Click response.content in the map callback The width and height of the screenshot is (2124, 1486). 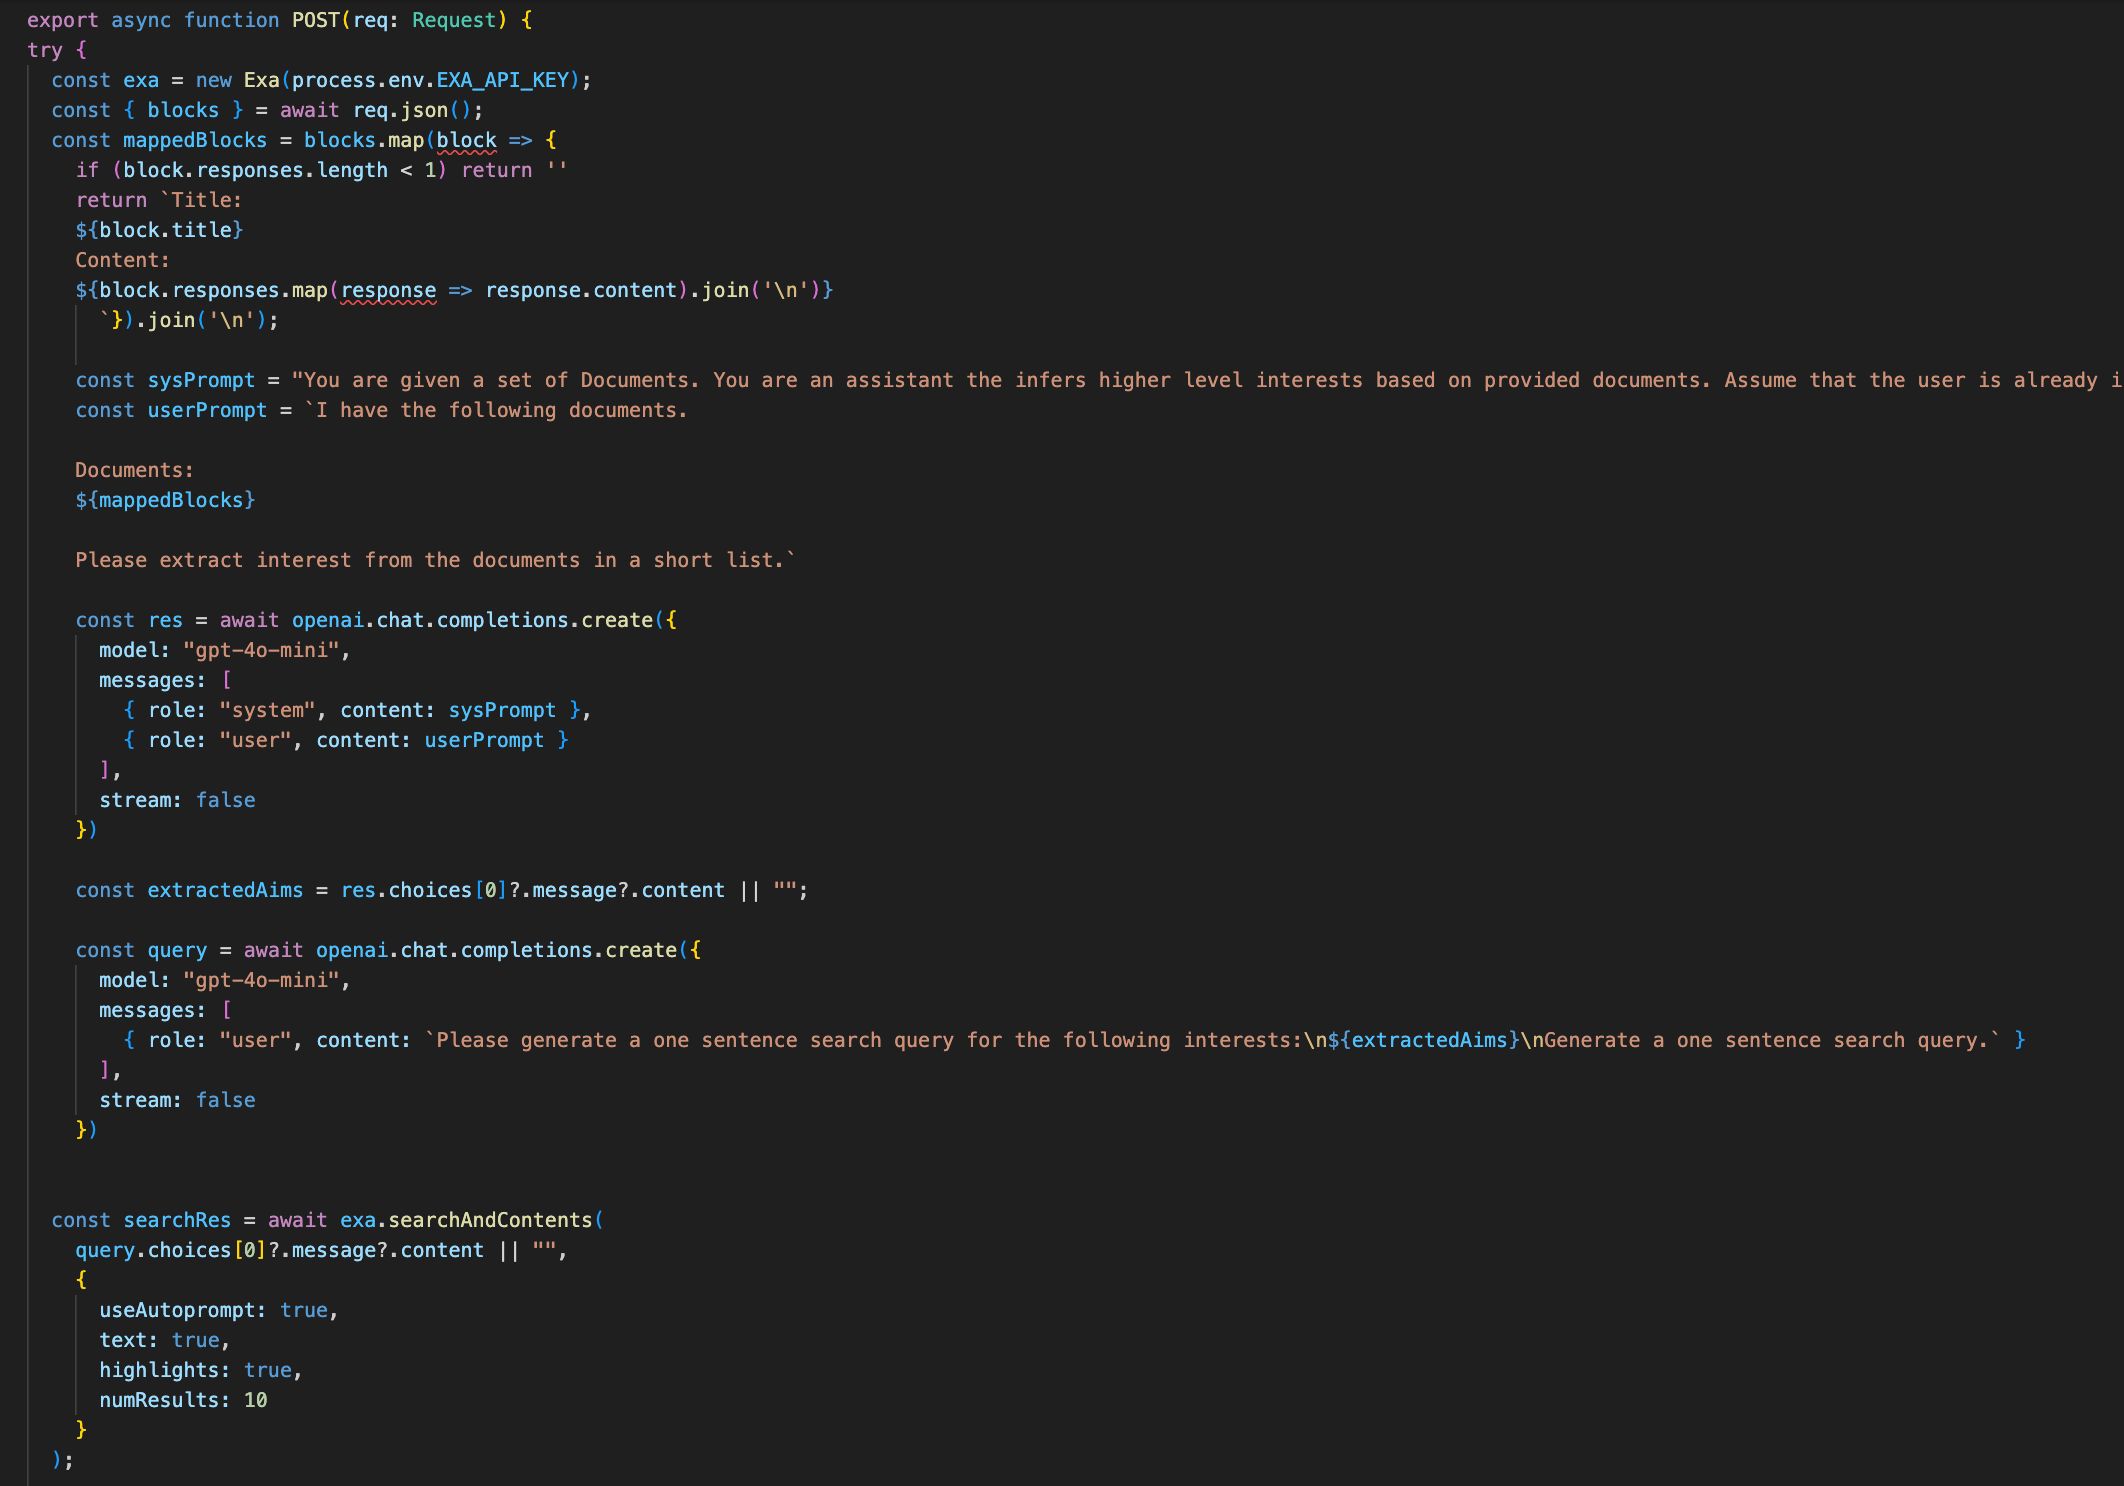click(581, 290)
